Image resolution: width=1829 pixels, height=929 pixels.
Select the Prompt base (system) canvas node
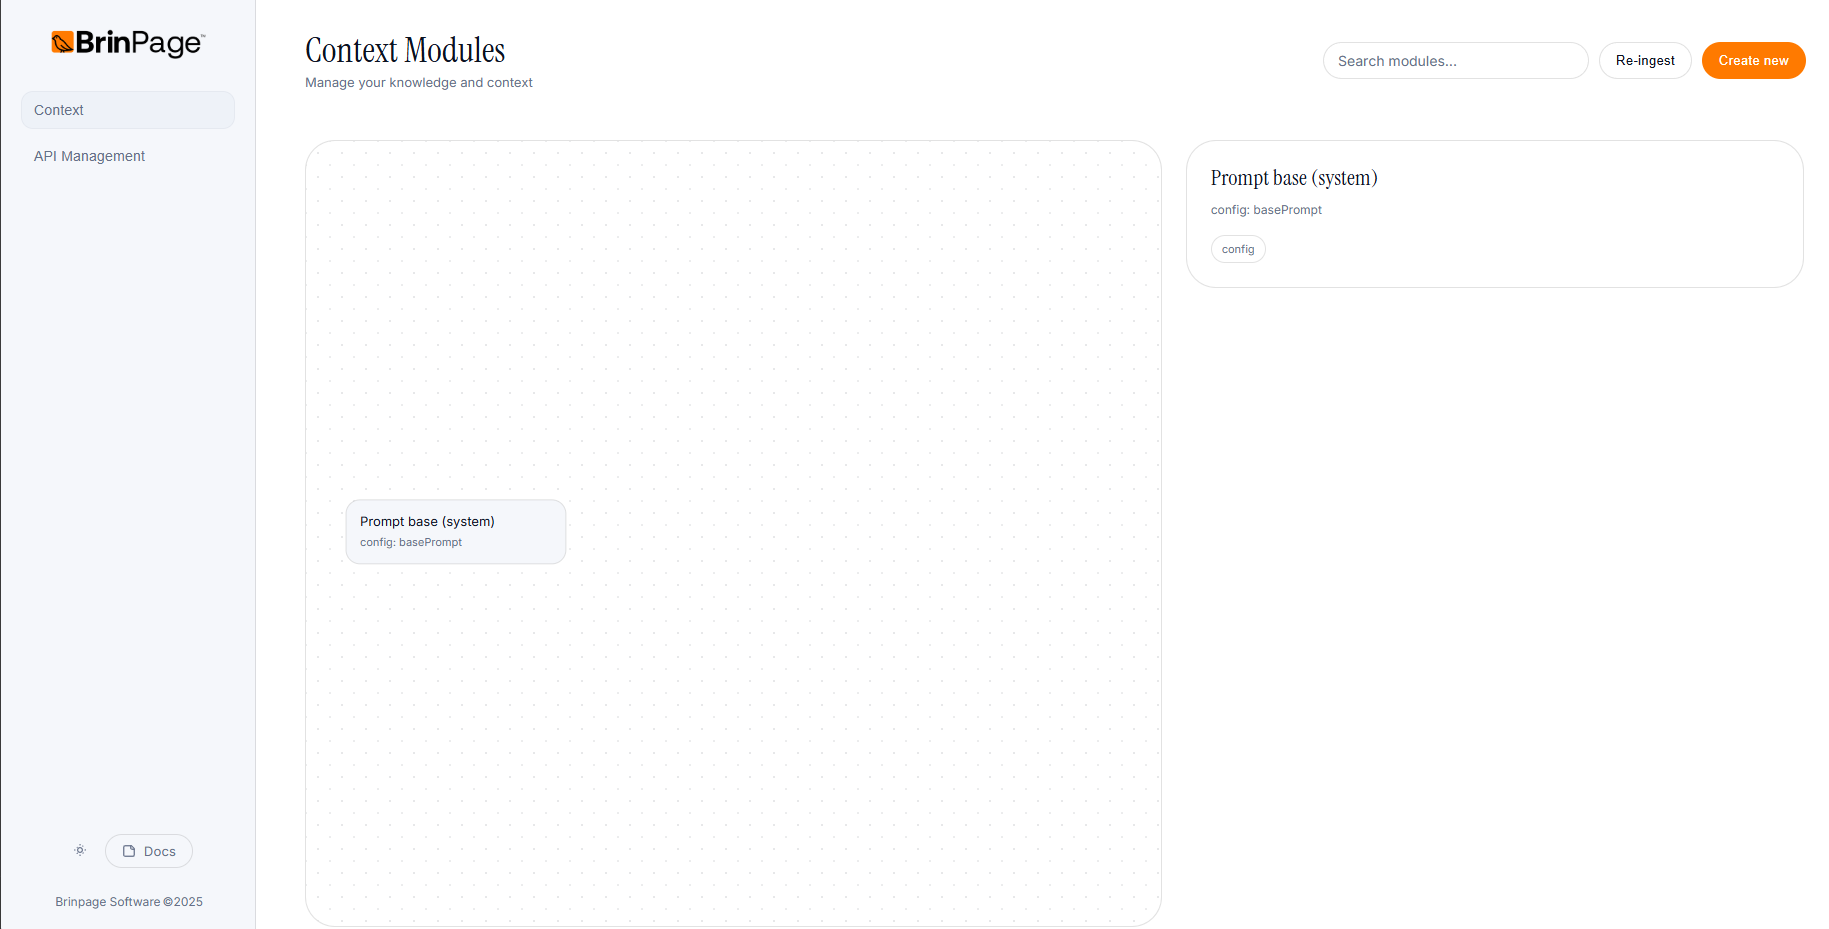[x=455, y=531]
